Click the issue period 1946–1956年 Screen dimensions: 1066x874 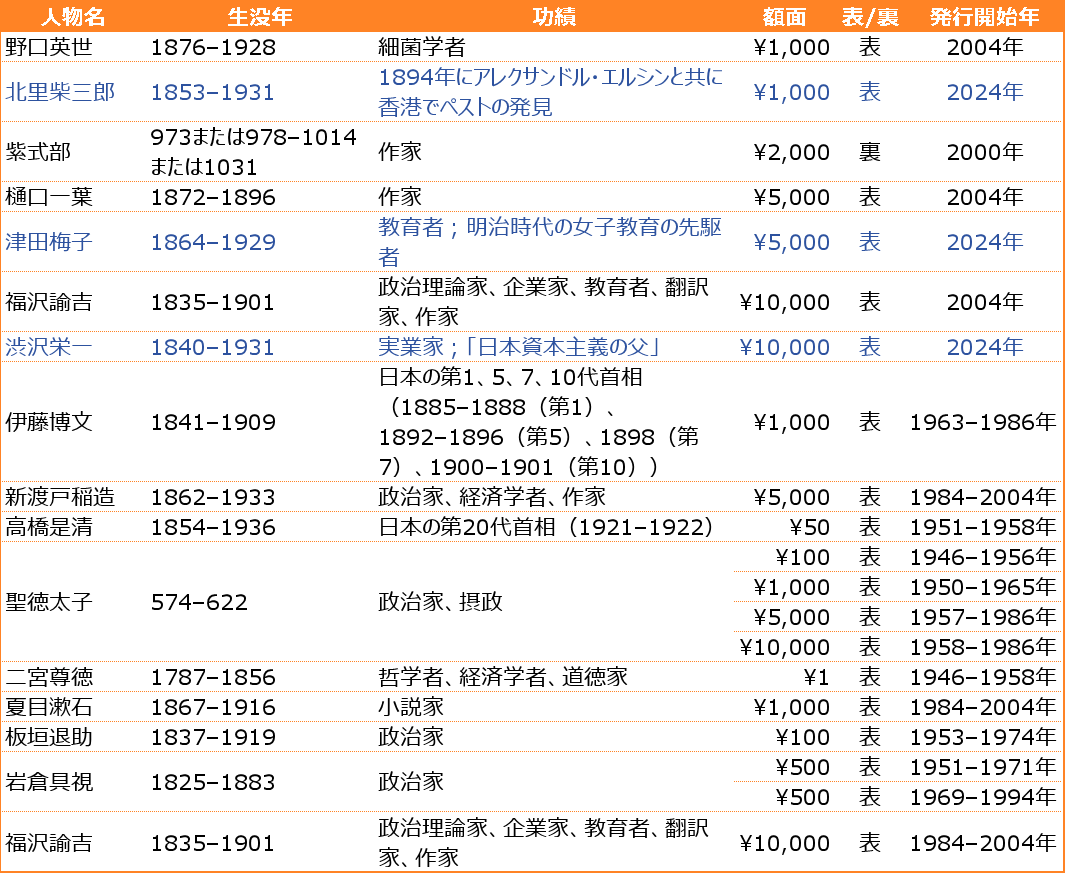point(983,557)
